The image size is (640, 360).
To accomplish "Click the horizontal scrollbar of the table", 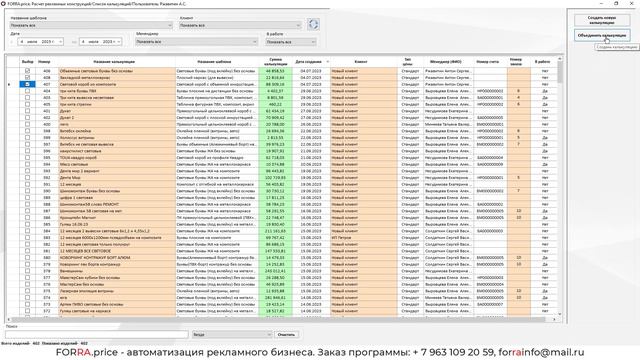I will [278, 319].
